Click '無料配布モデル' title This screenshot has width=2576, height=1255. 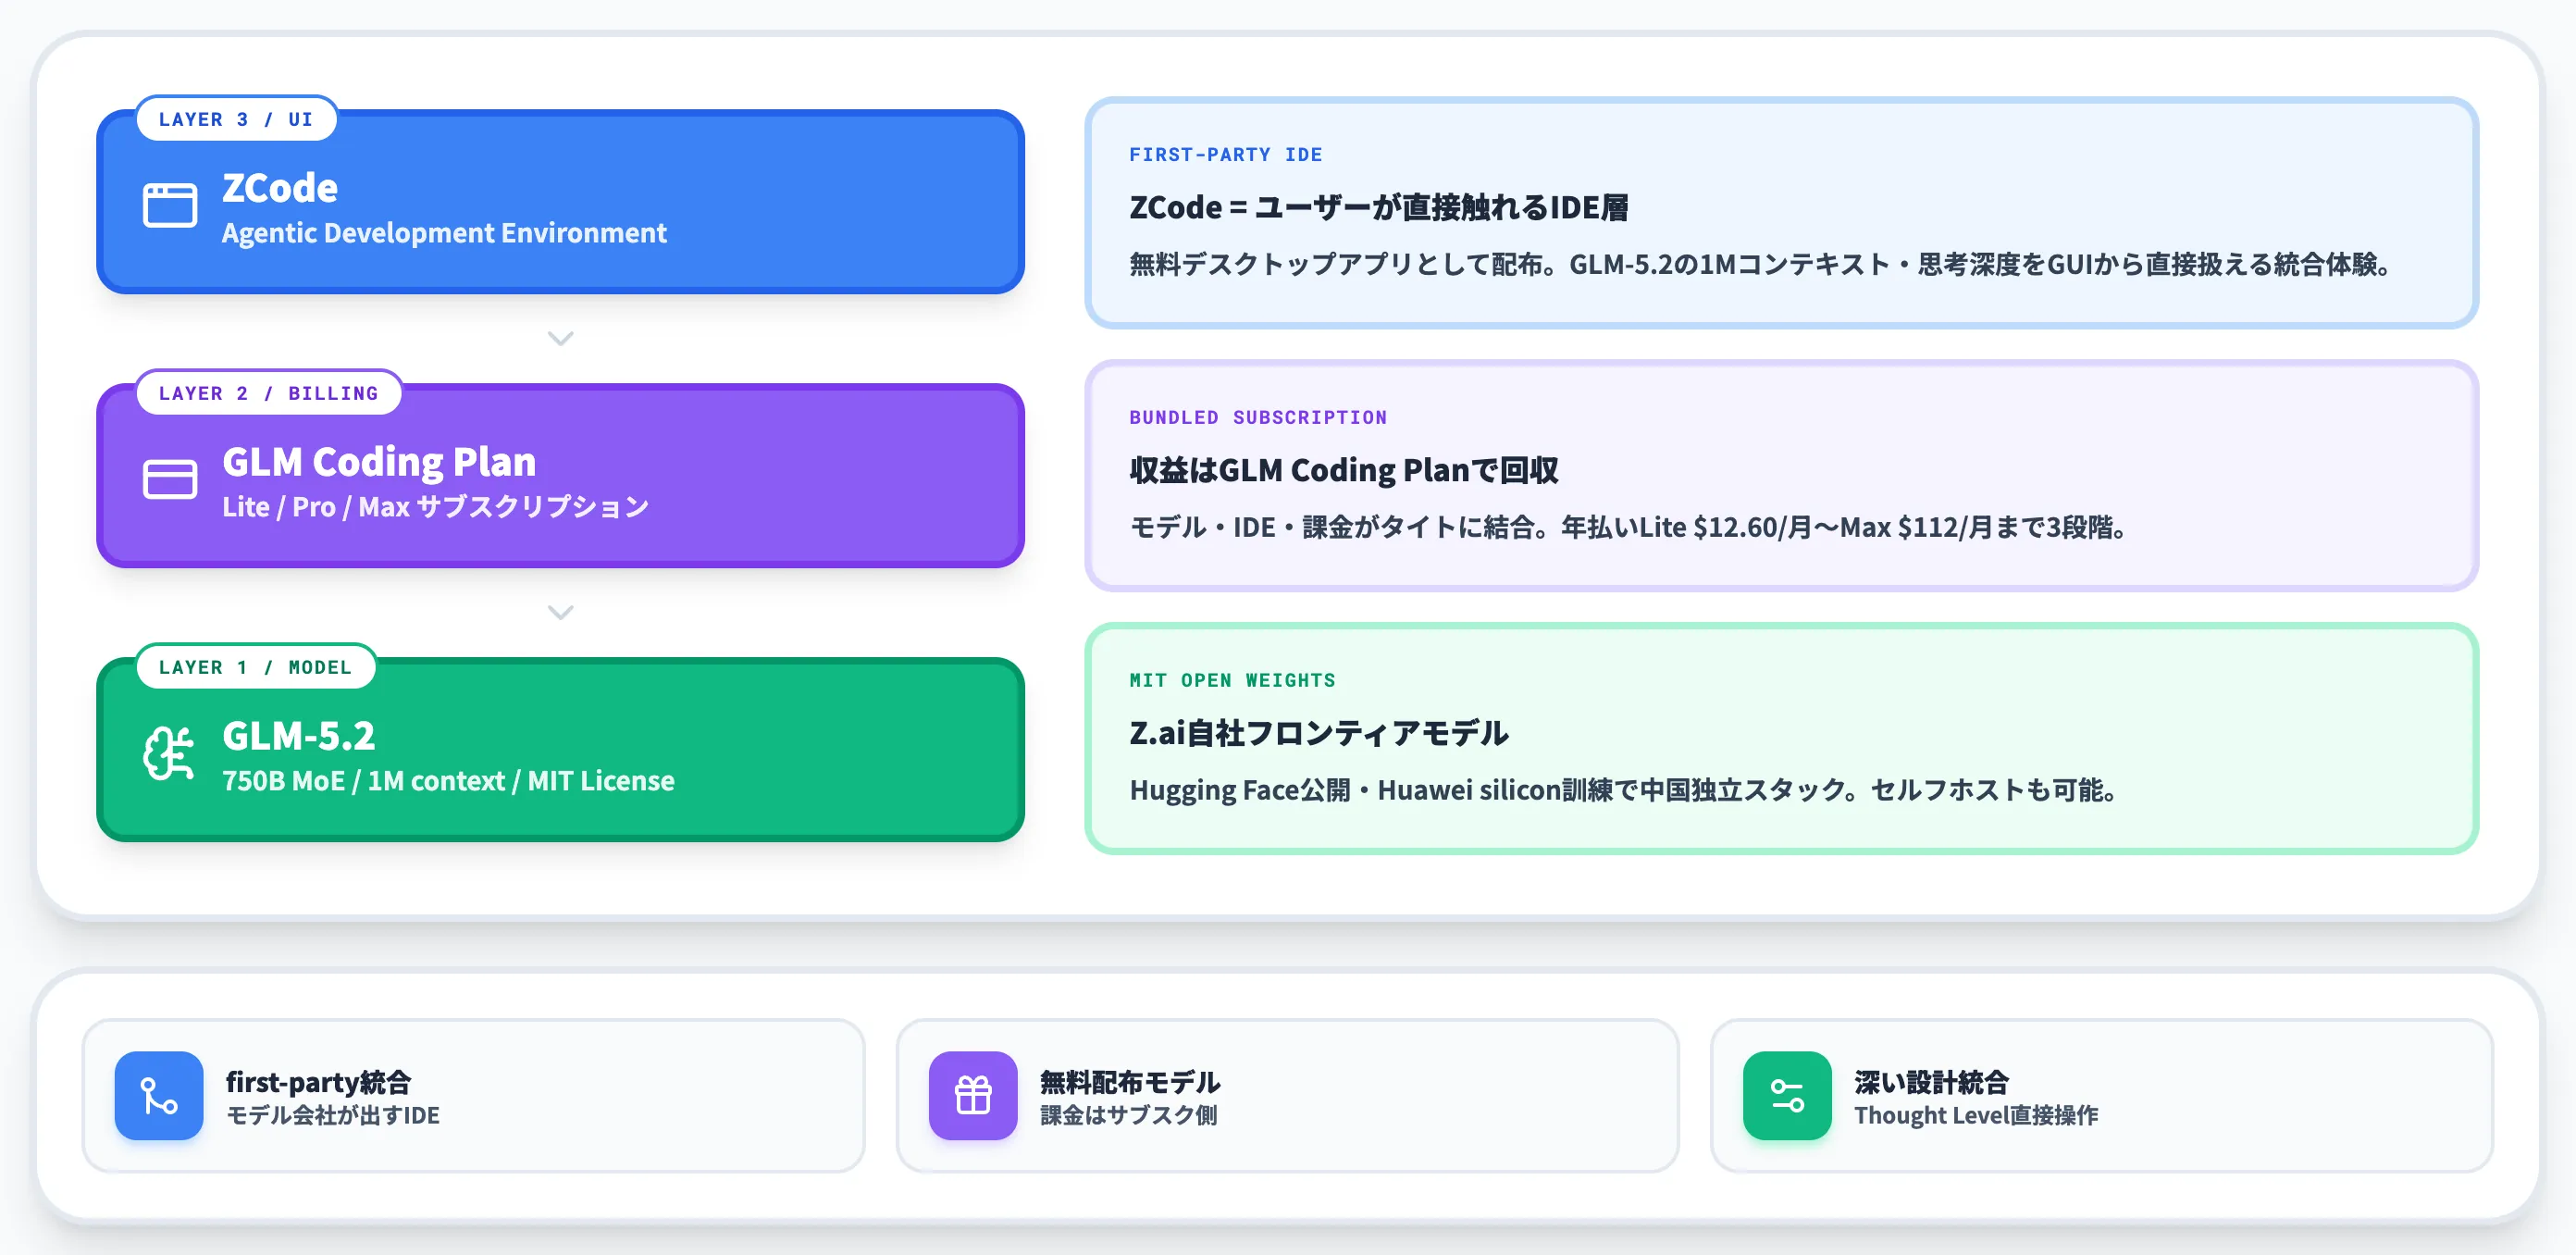1130,1082
